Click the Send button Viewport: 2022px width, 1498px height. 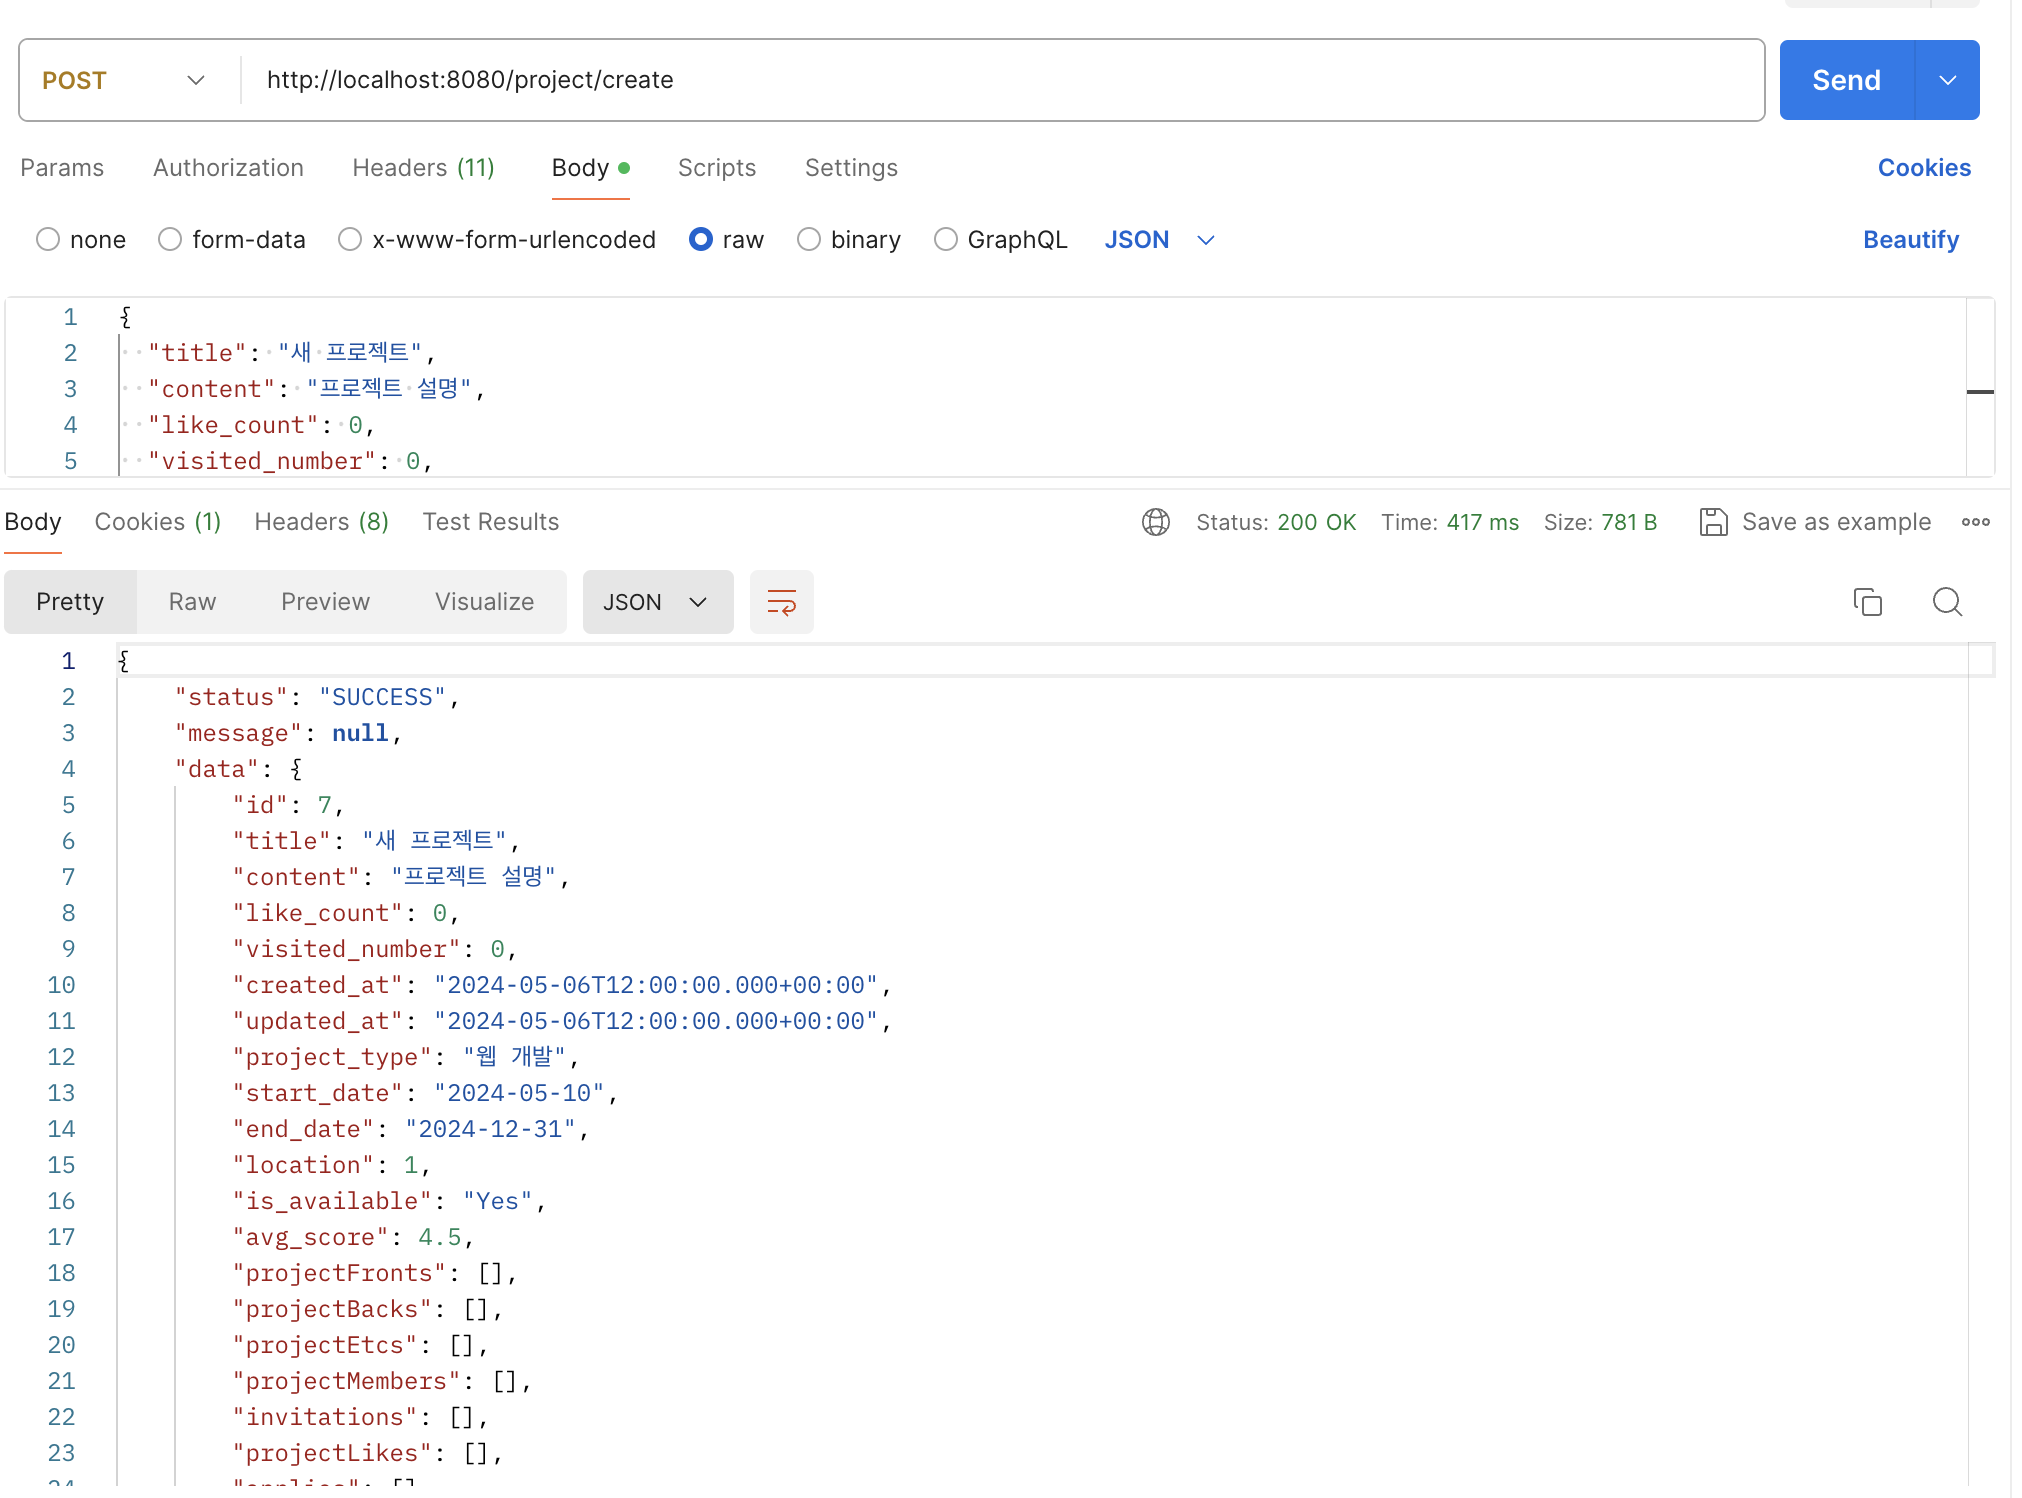[x=1847, y=80]
